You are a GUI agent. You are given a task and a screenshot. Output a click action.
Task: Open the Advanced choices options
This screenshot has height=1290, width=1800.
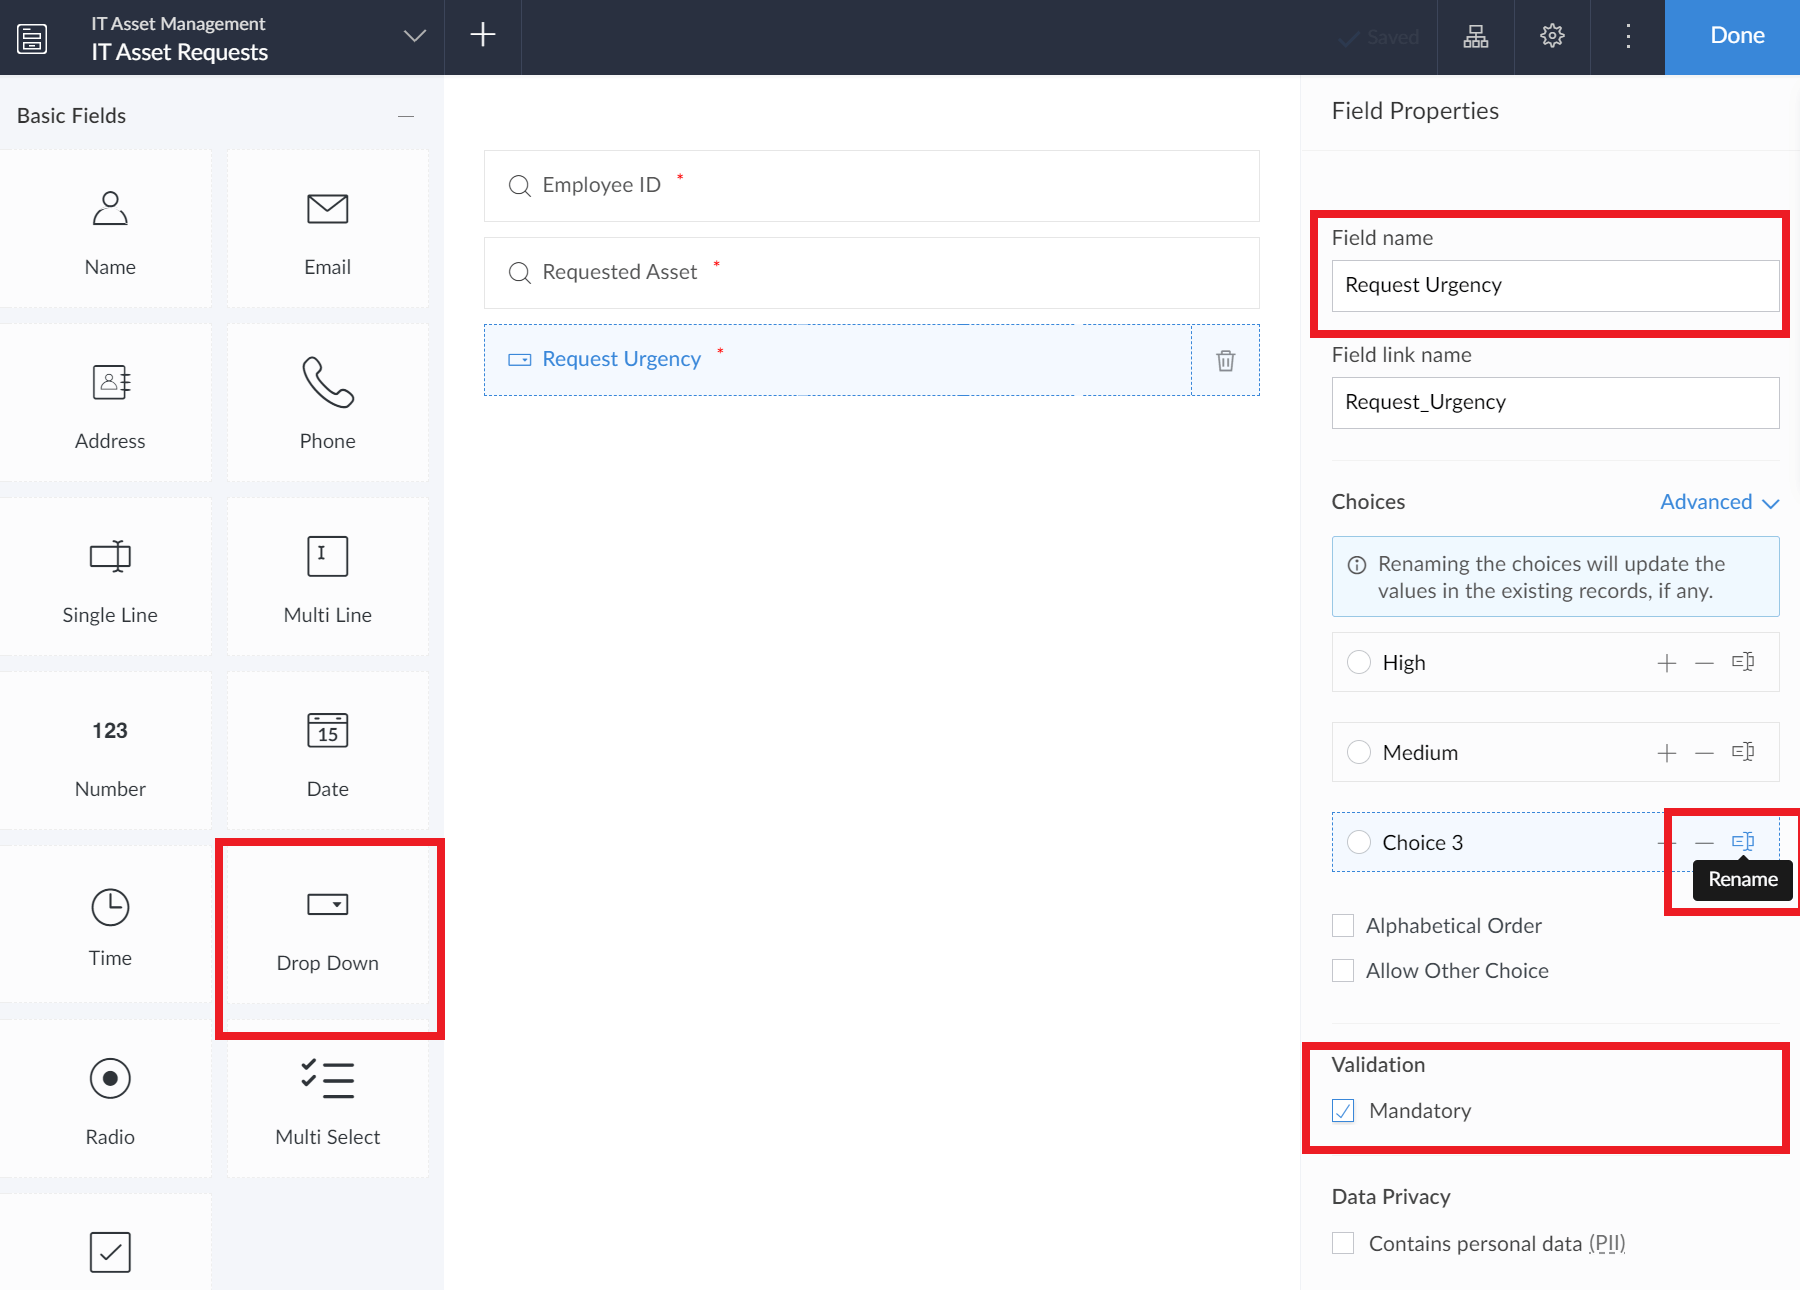coord(1708,501)
